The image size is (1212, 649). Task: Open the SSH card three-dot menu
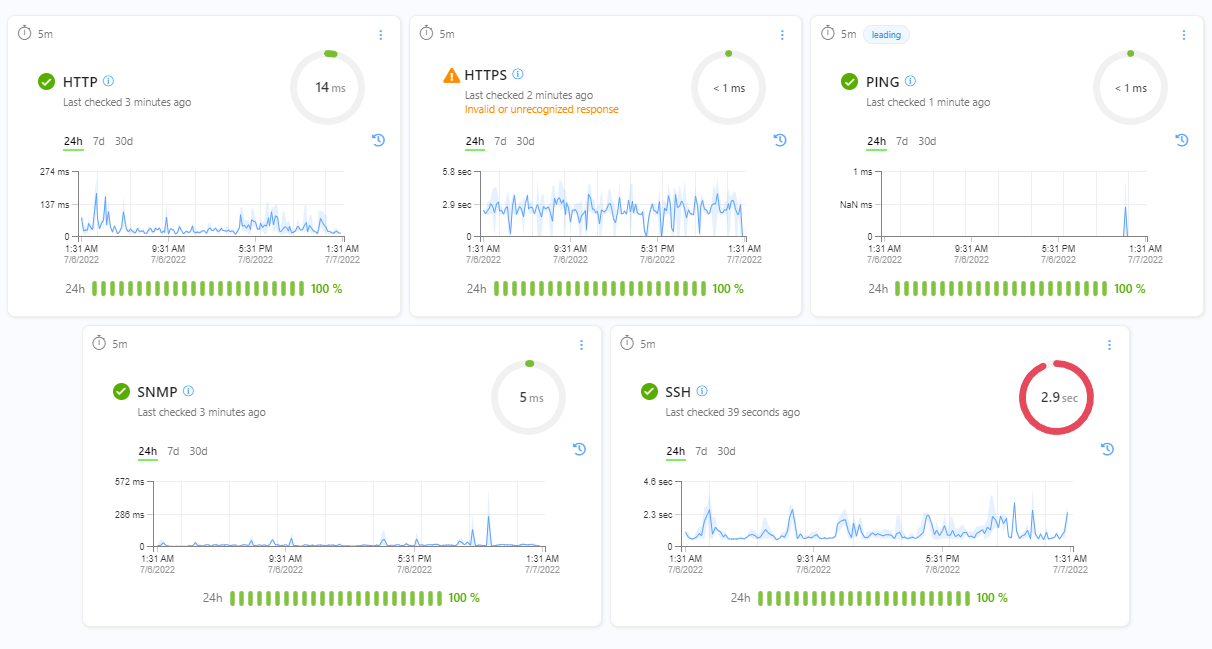click(1109, 345)
